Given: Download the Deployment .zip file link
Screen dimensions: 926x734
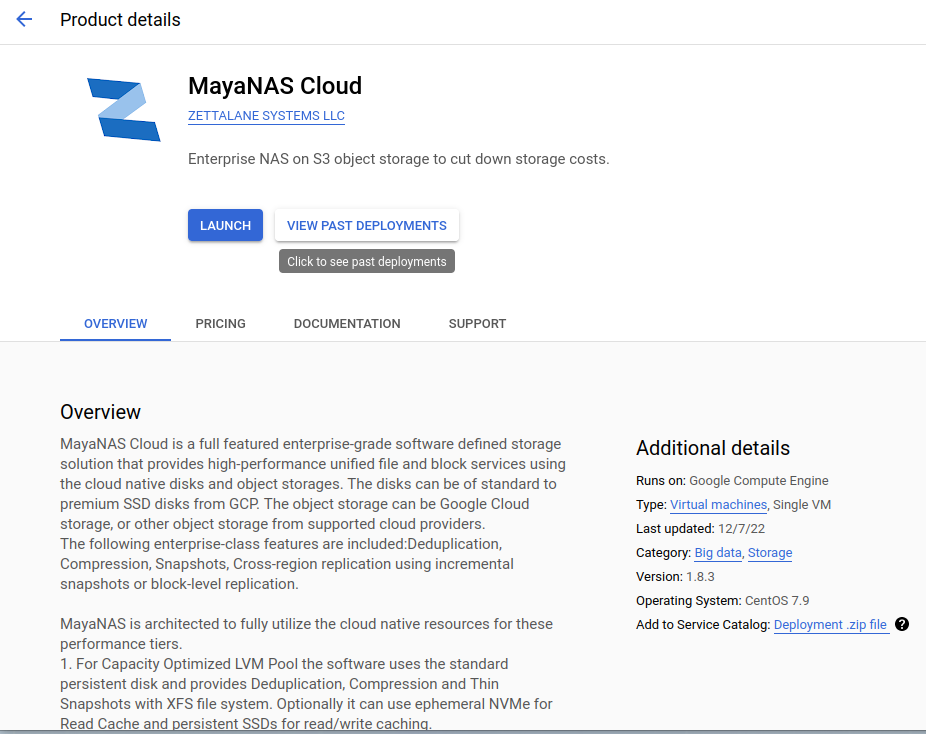Looking at the screenshot, I should [x=830, y=625].
